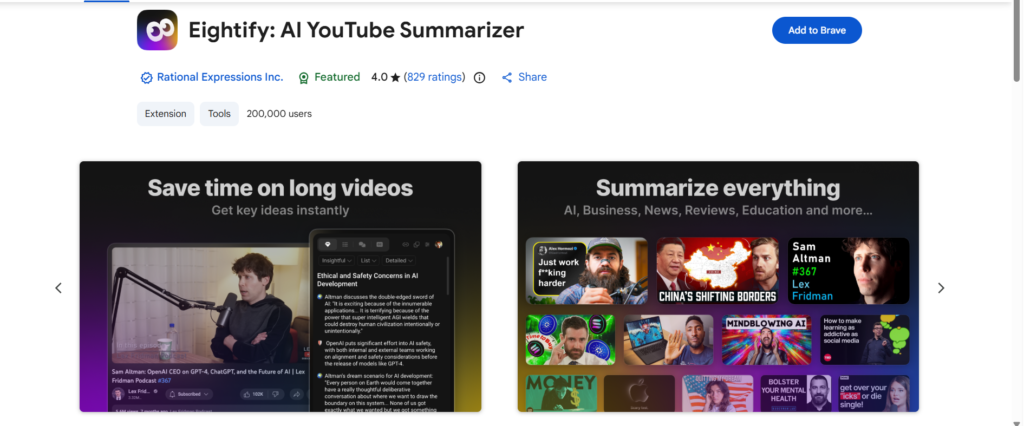Viewport: 1024px width, 426px height.
Task: Click the ratings info circle icon
Action: (479, 78)
